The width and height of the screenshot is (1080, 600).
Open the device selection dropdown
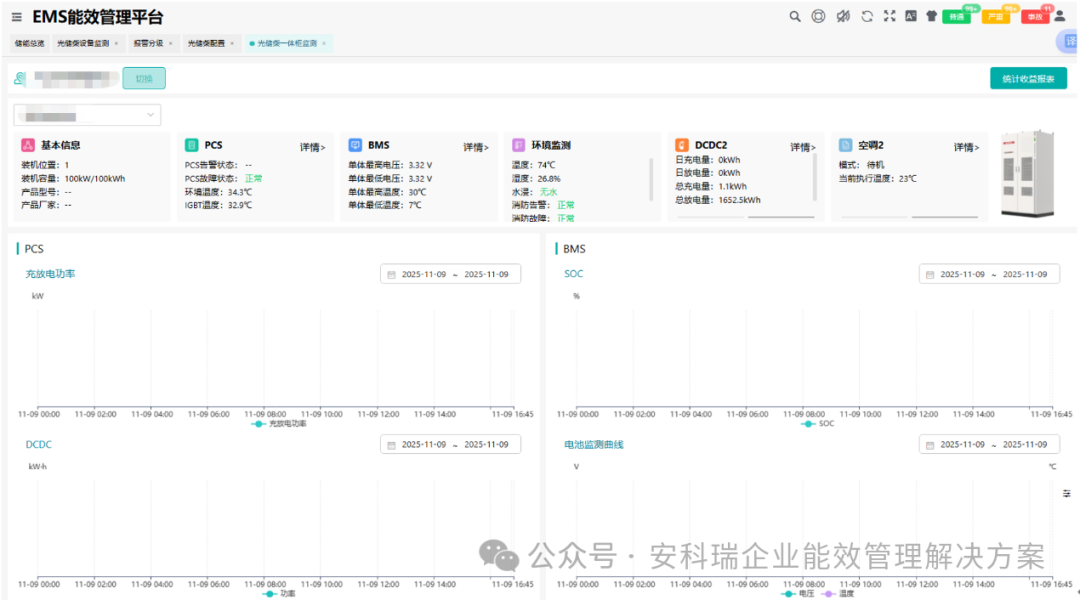(x=86, y=114)
